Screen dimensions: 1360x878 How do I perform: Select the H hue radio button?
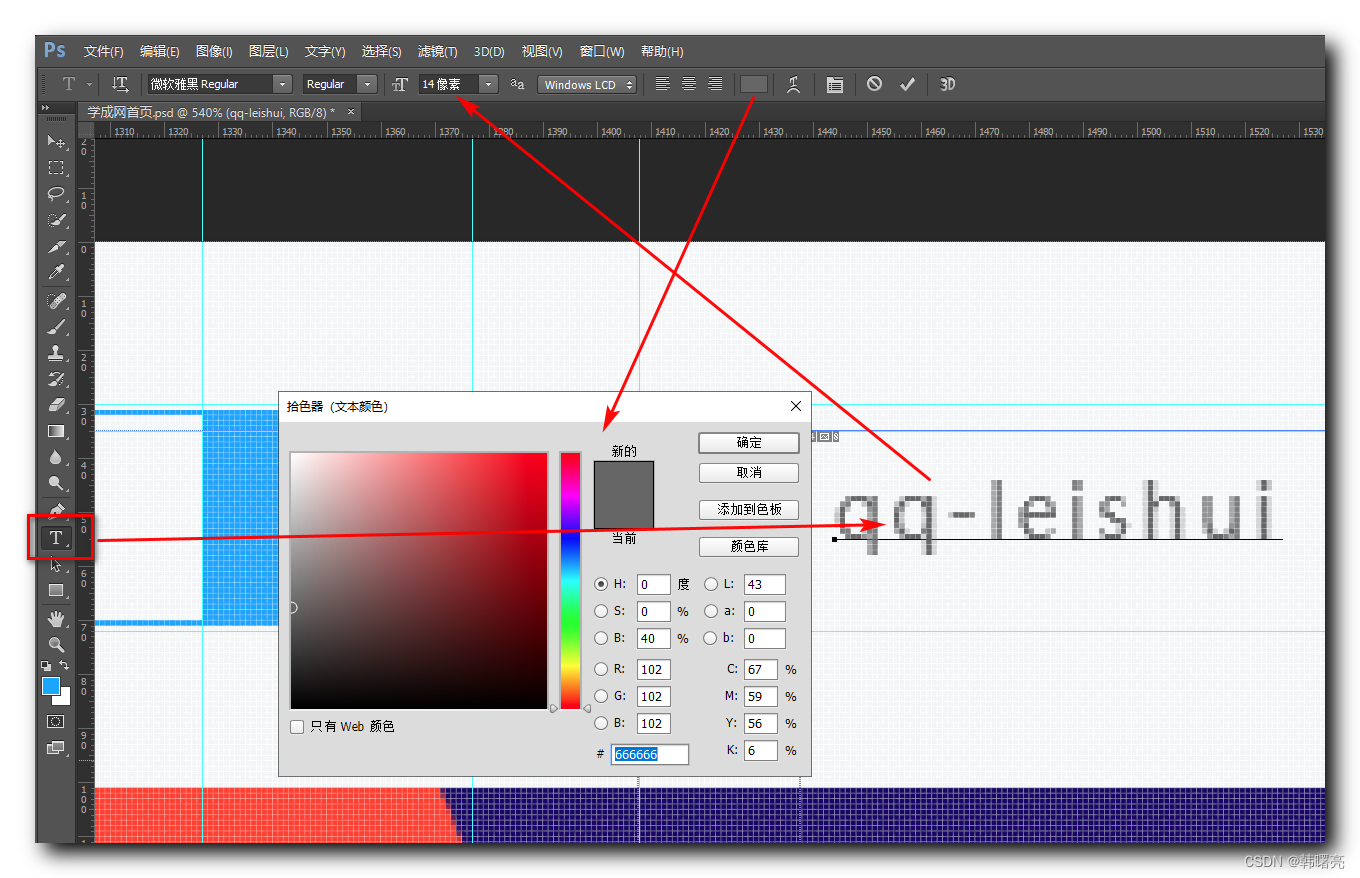(x=601, y=584)
